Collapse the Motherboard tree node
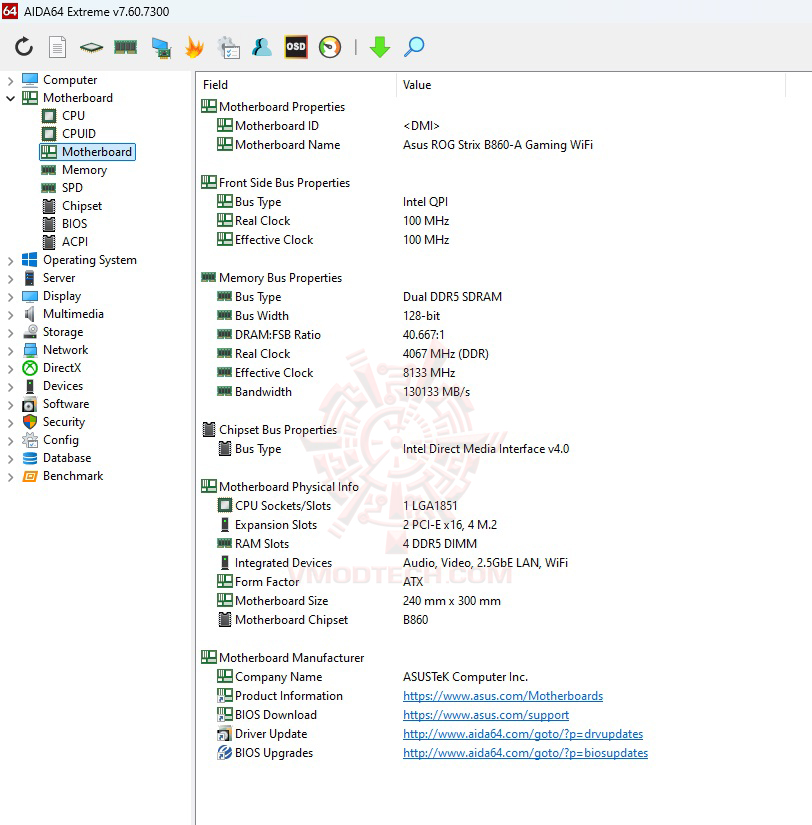This screenshot has height=825, width=812. [10, 98]
